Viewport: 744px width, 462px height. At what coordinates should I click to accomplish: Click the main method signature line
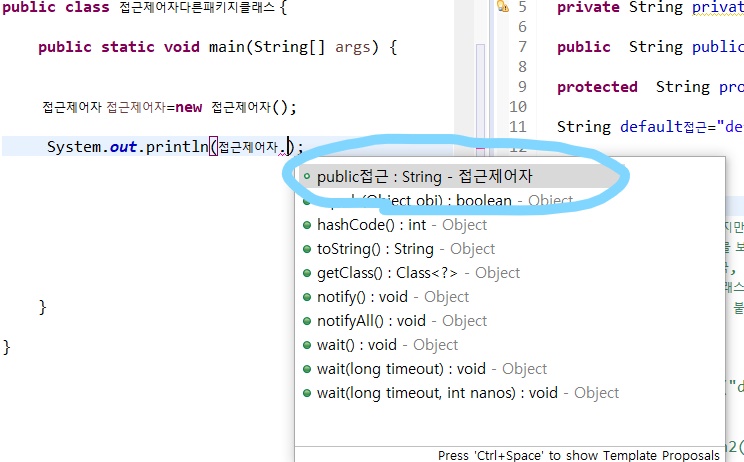(218, 47)
